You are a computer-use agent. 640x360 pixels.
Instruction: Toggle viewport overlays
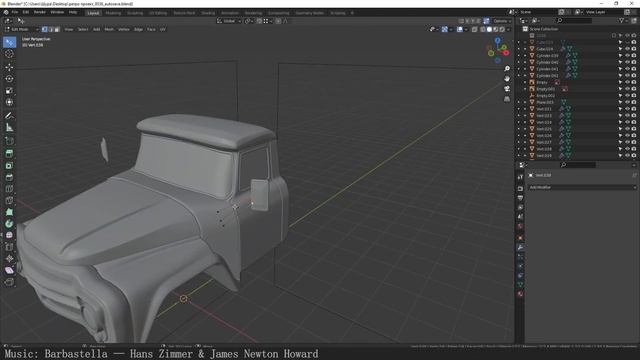tap(460, 29)
